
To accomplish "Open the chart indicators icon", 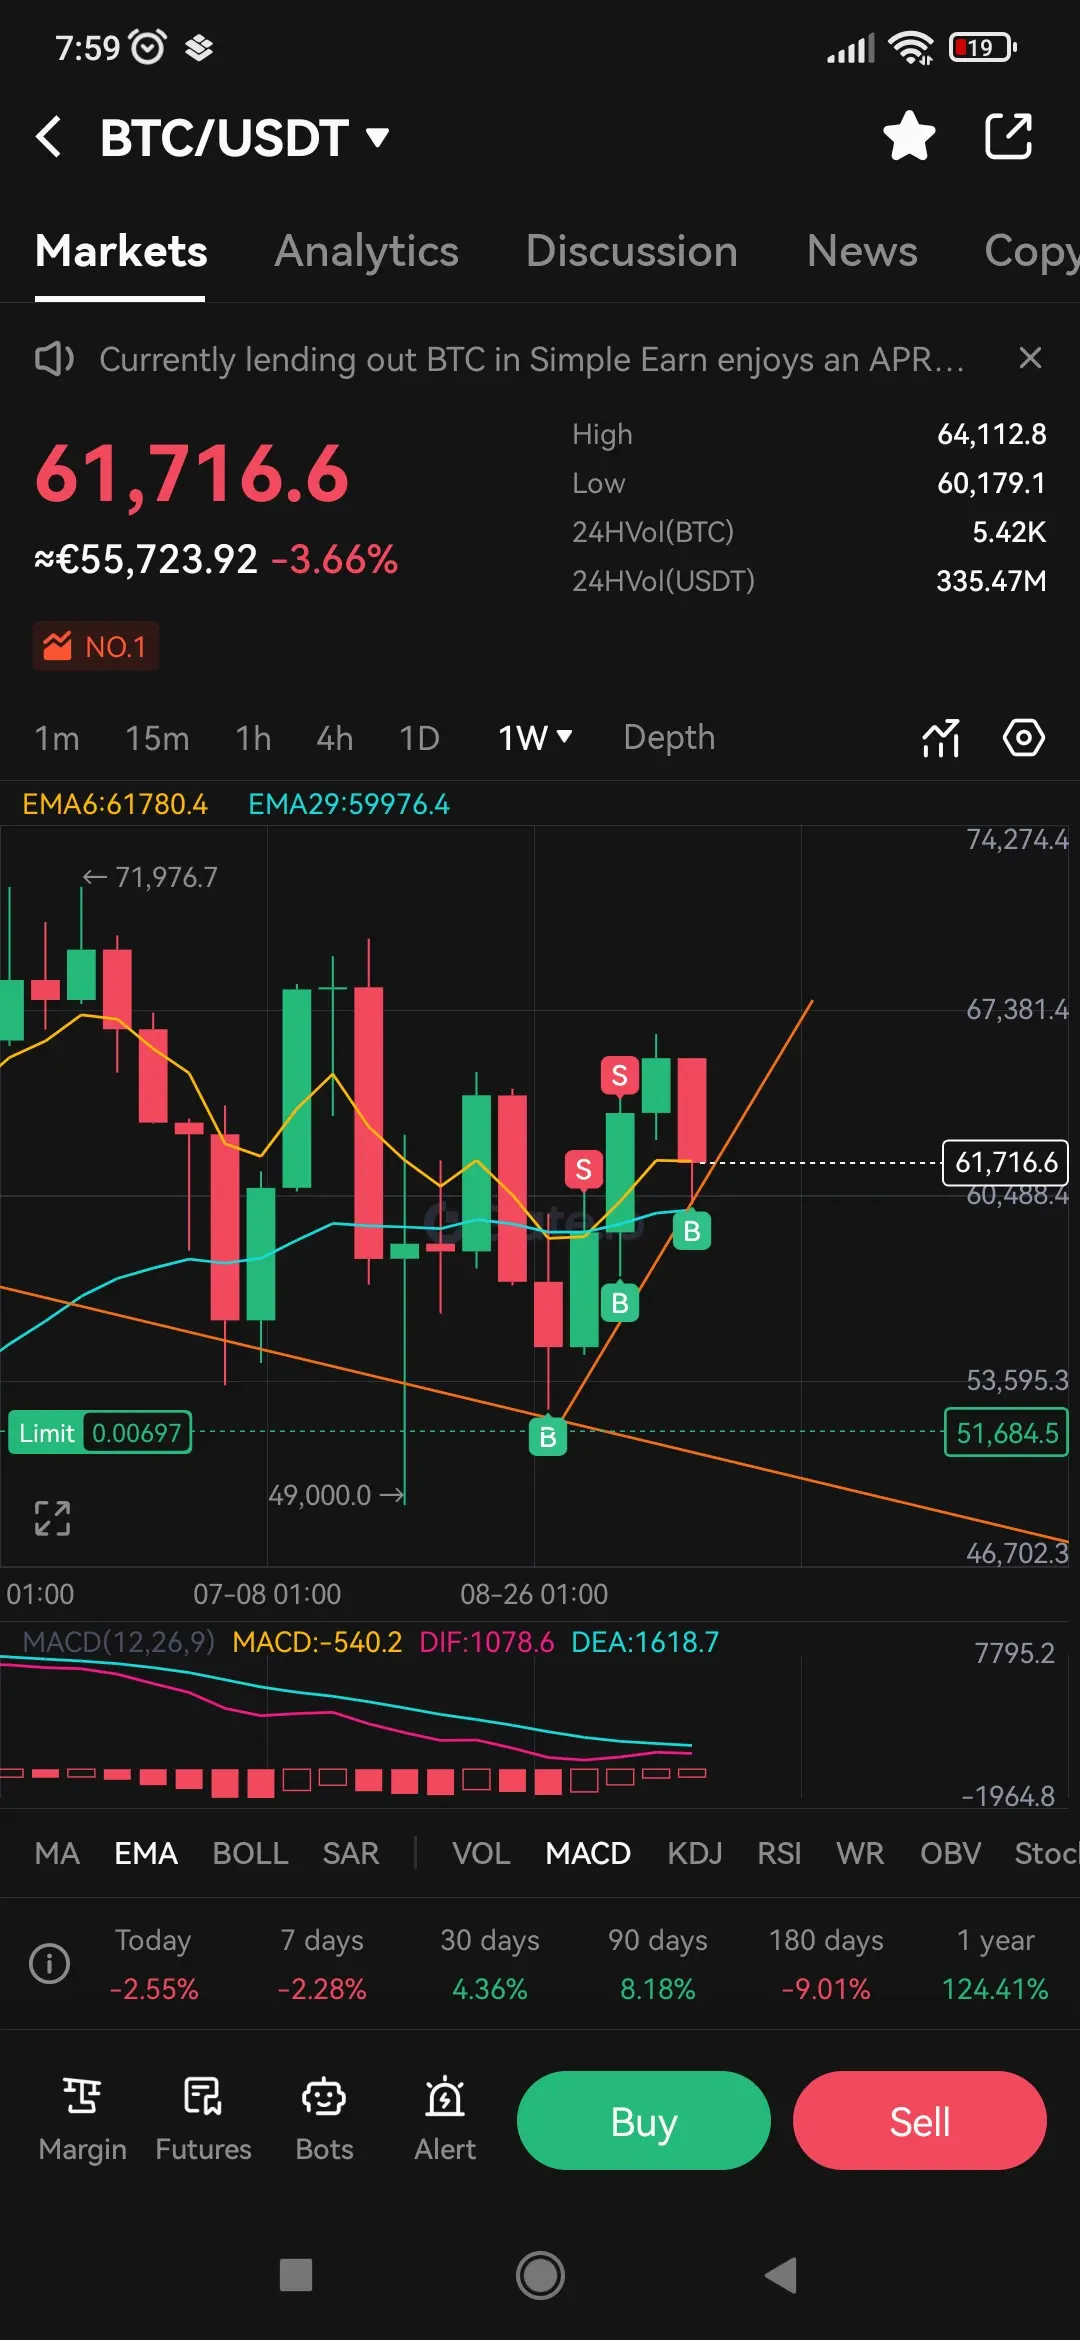I will (941, 738).
